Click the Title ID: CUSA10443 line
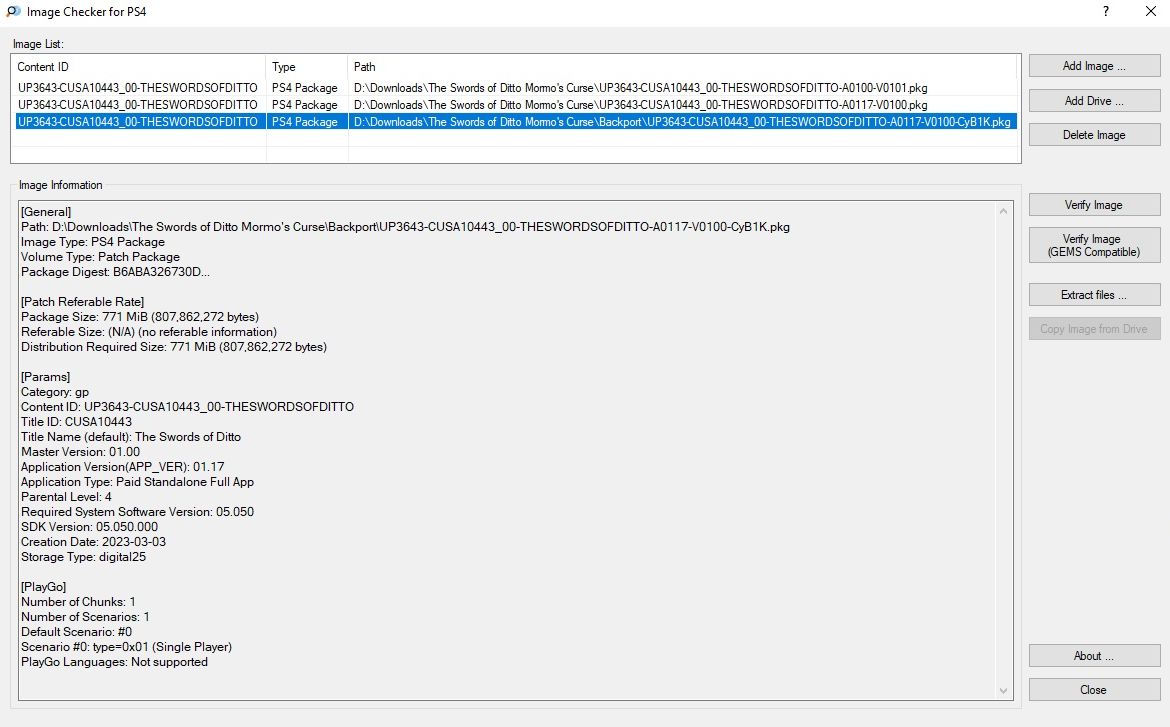 pos(76,422)
